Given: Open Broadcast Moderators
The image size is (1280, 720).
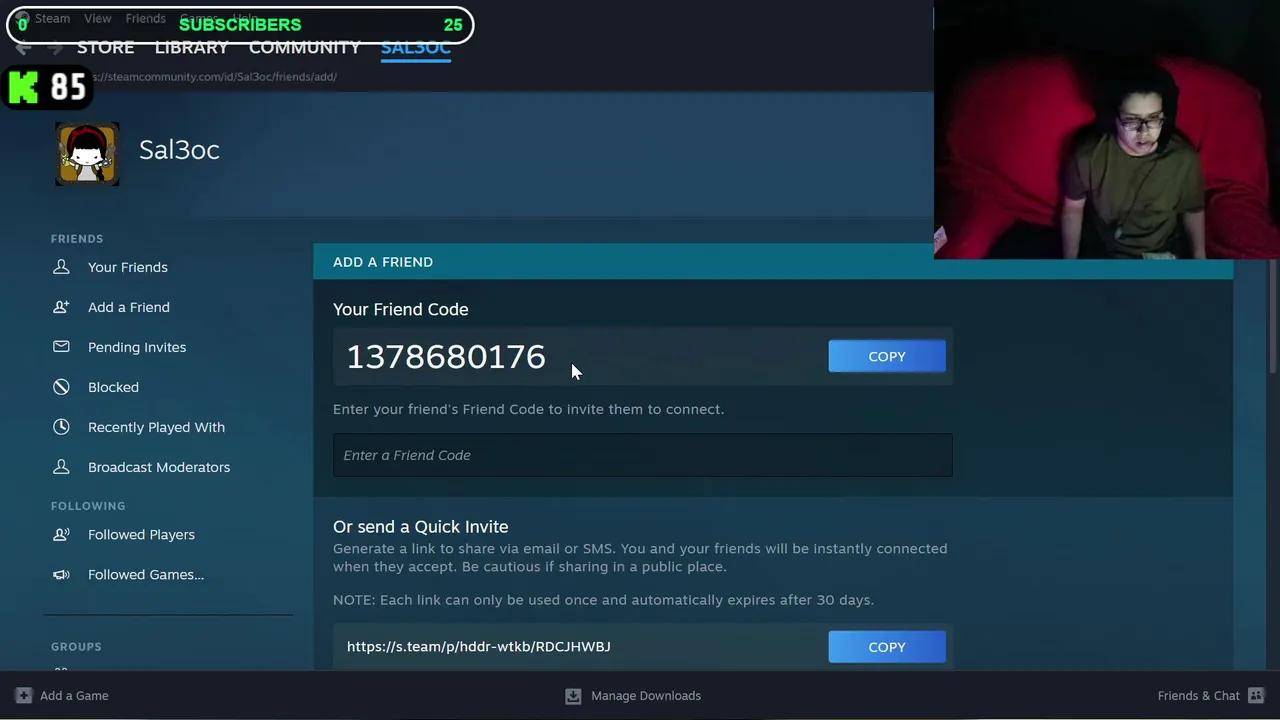Looking at the screenshot, I should [159, 467].
